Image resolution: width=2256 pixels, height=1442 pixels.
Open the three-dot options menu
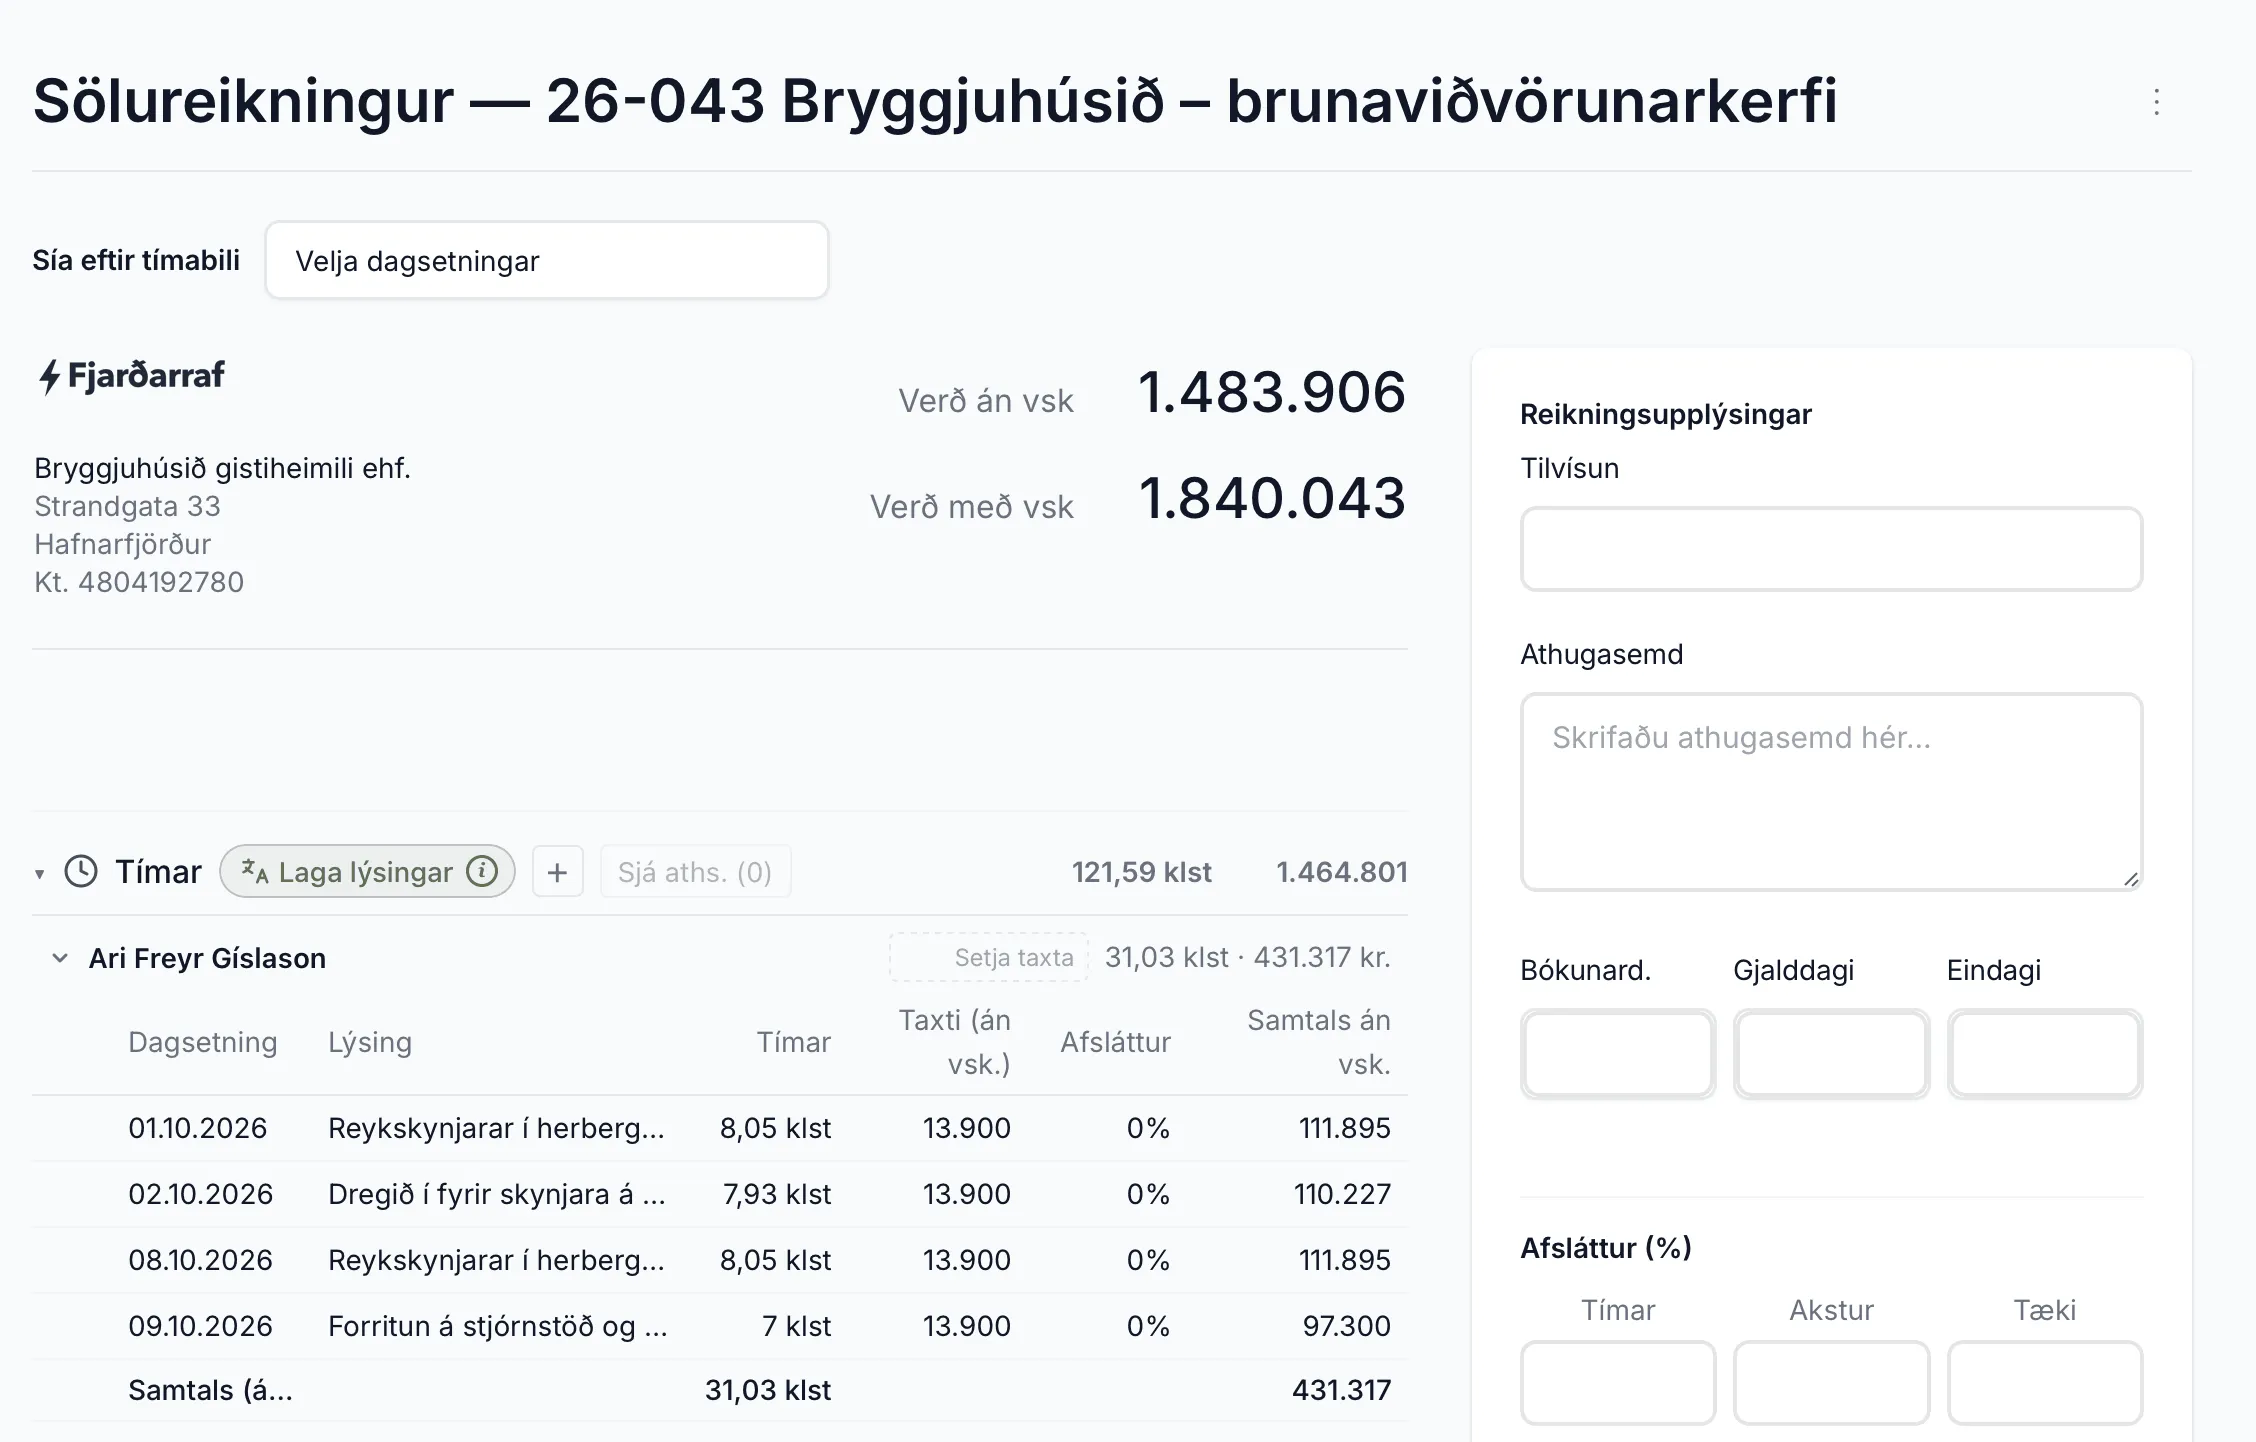pos(2156,102)
